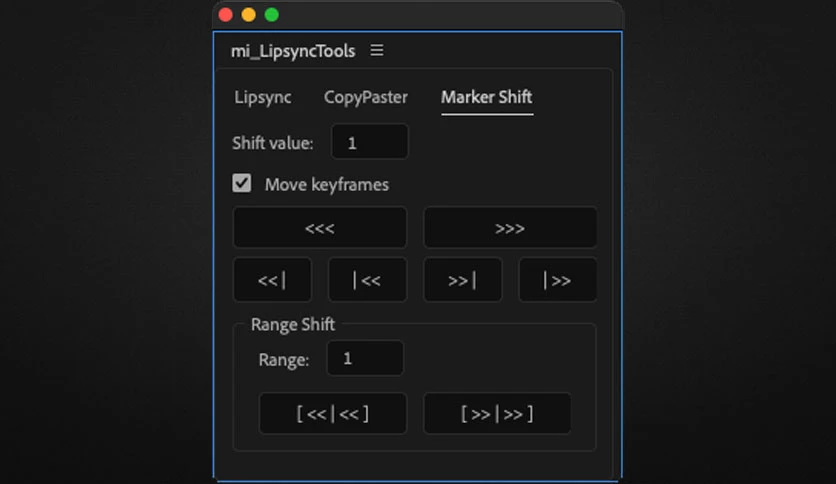
Task: Switch to the Lipsync tab
Action: point(263,97)
